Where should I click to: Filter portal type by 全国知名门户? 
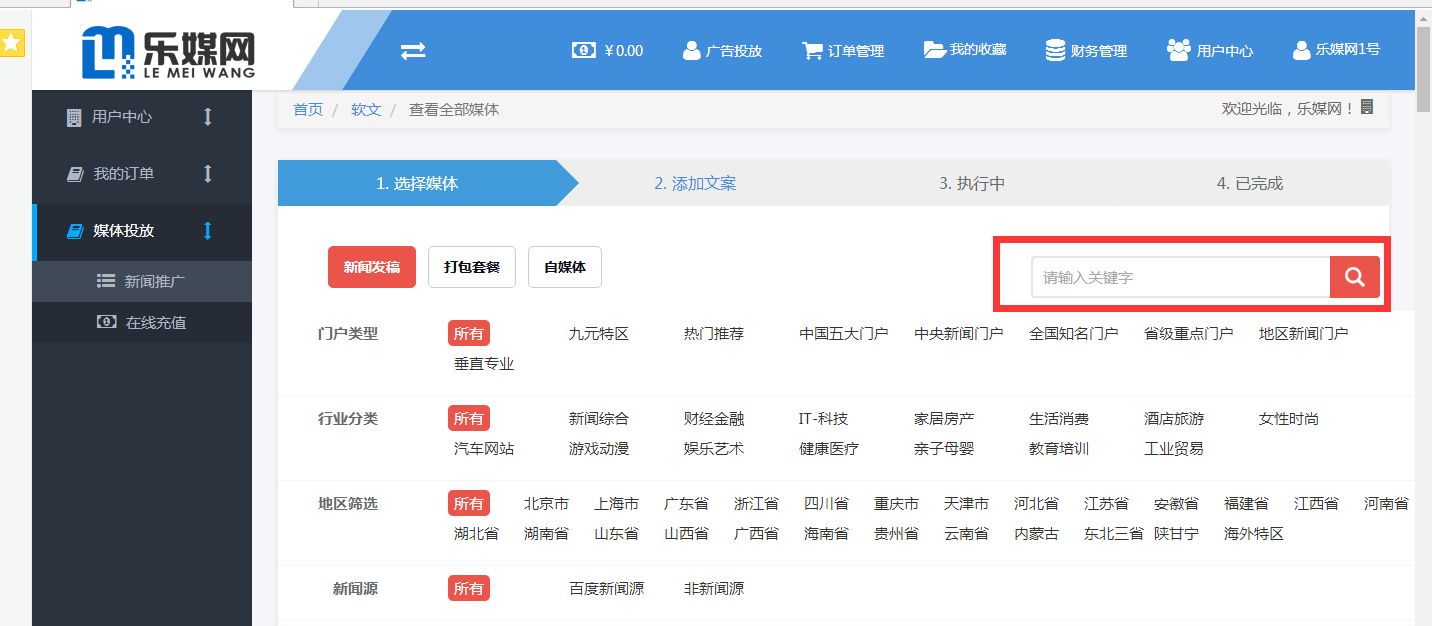1074,334
